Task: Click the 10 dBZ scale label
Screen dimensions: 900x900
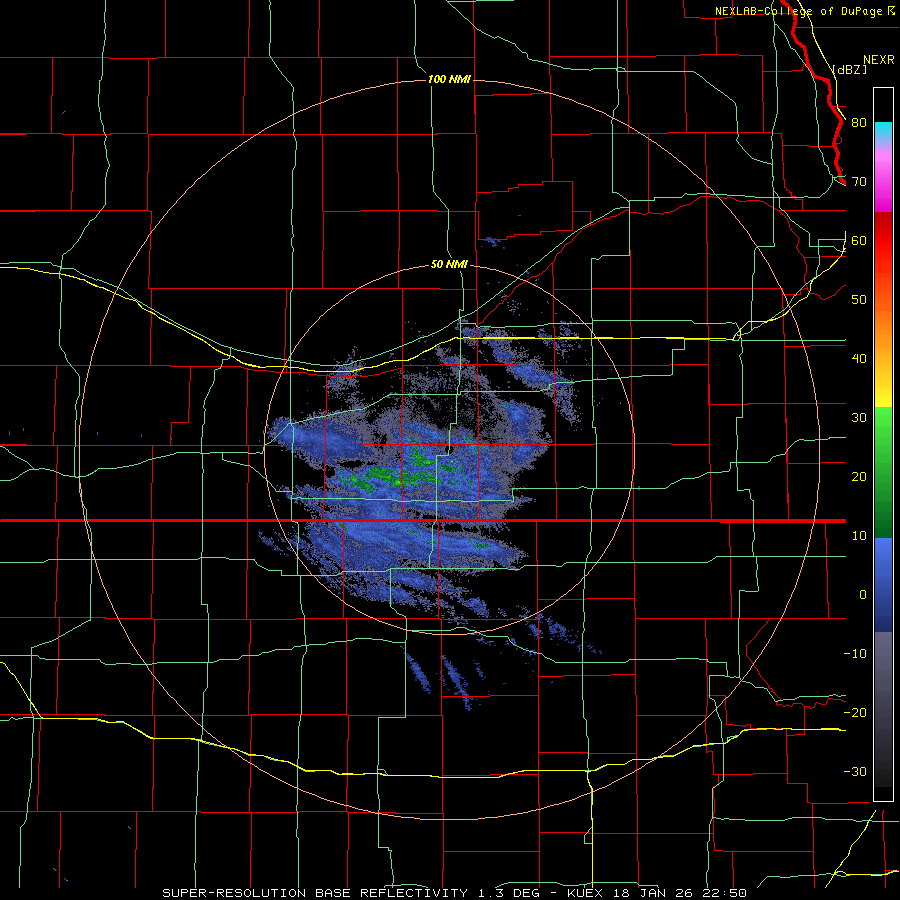Action: 859,536
